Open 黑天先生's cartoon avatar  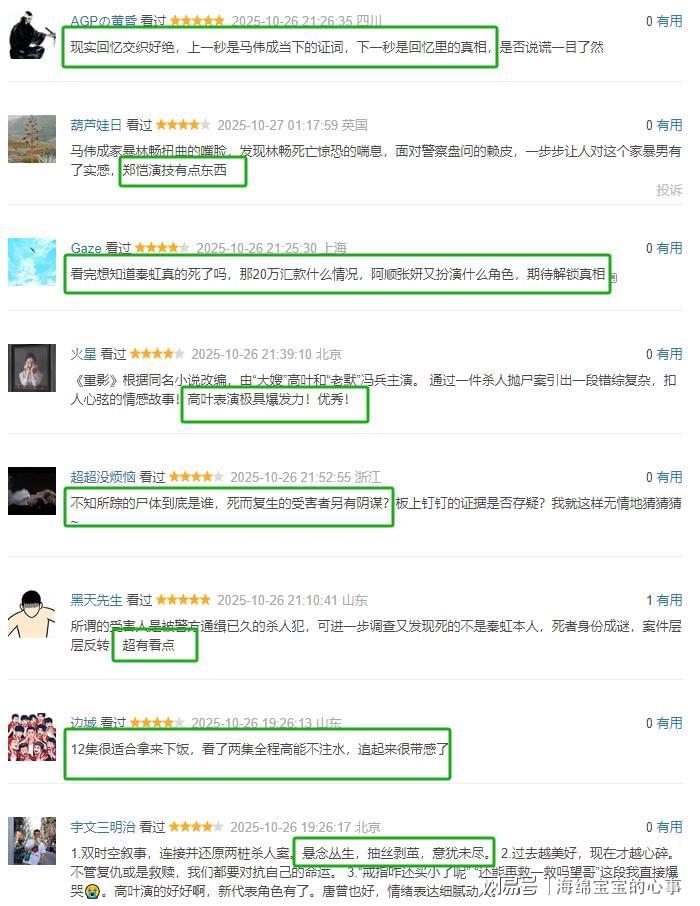coord(32,614)
